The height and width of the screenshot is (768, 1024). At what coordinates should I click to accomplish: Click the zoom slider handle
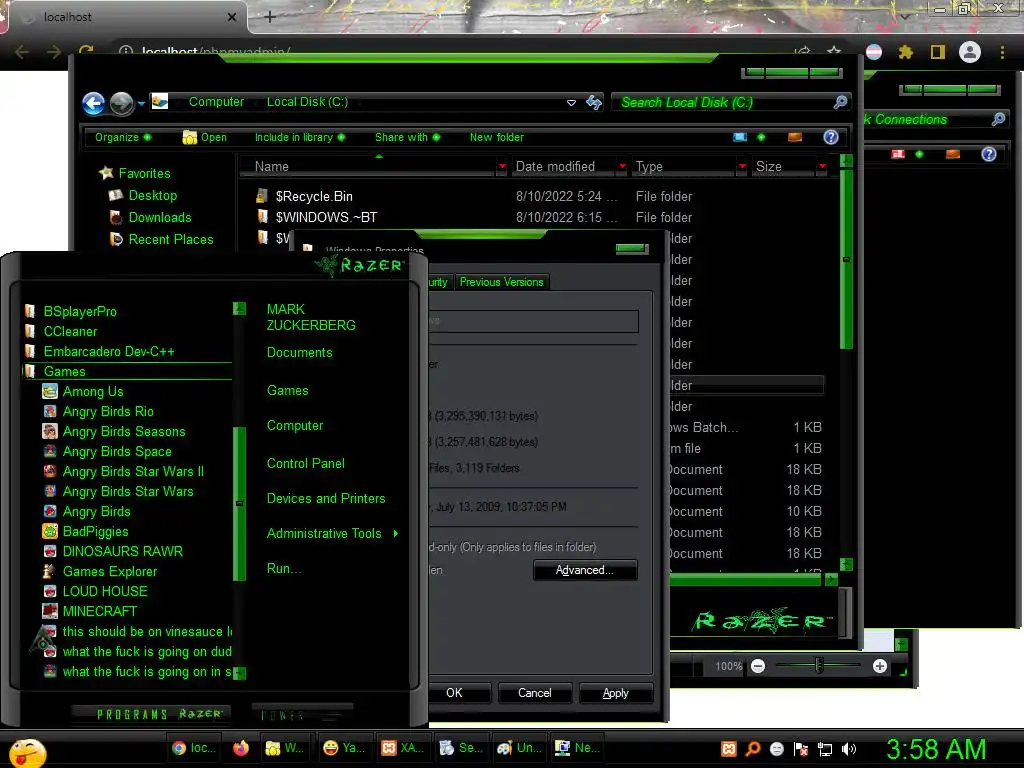point(819,665)
